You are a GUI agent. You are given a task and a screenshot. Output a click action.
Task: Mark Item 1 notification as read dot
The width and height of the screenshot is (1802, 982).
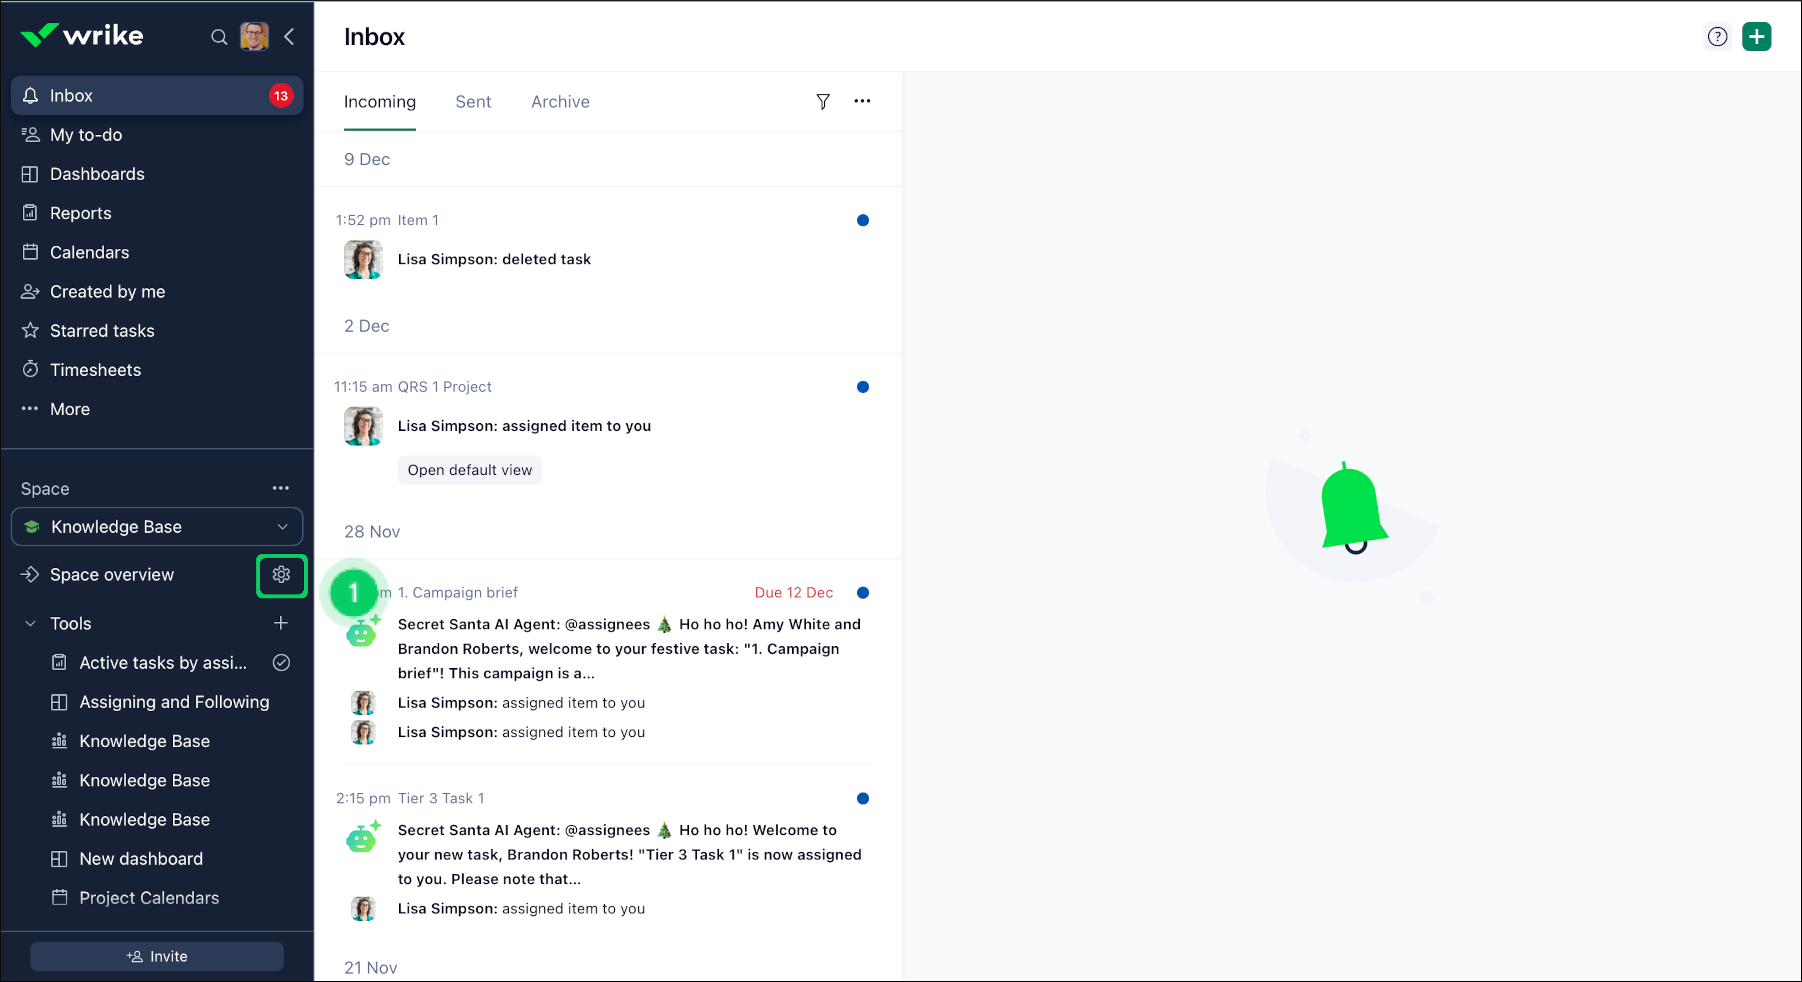click(x=862, y=220)
